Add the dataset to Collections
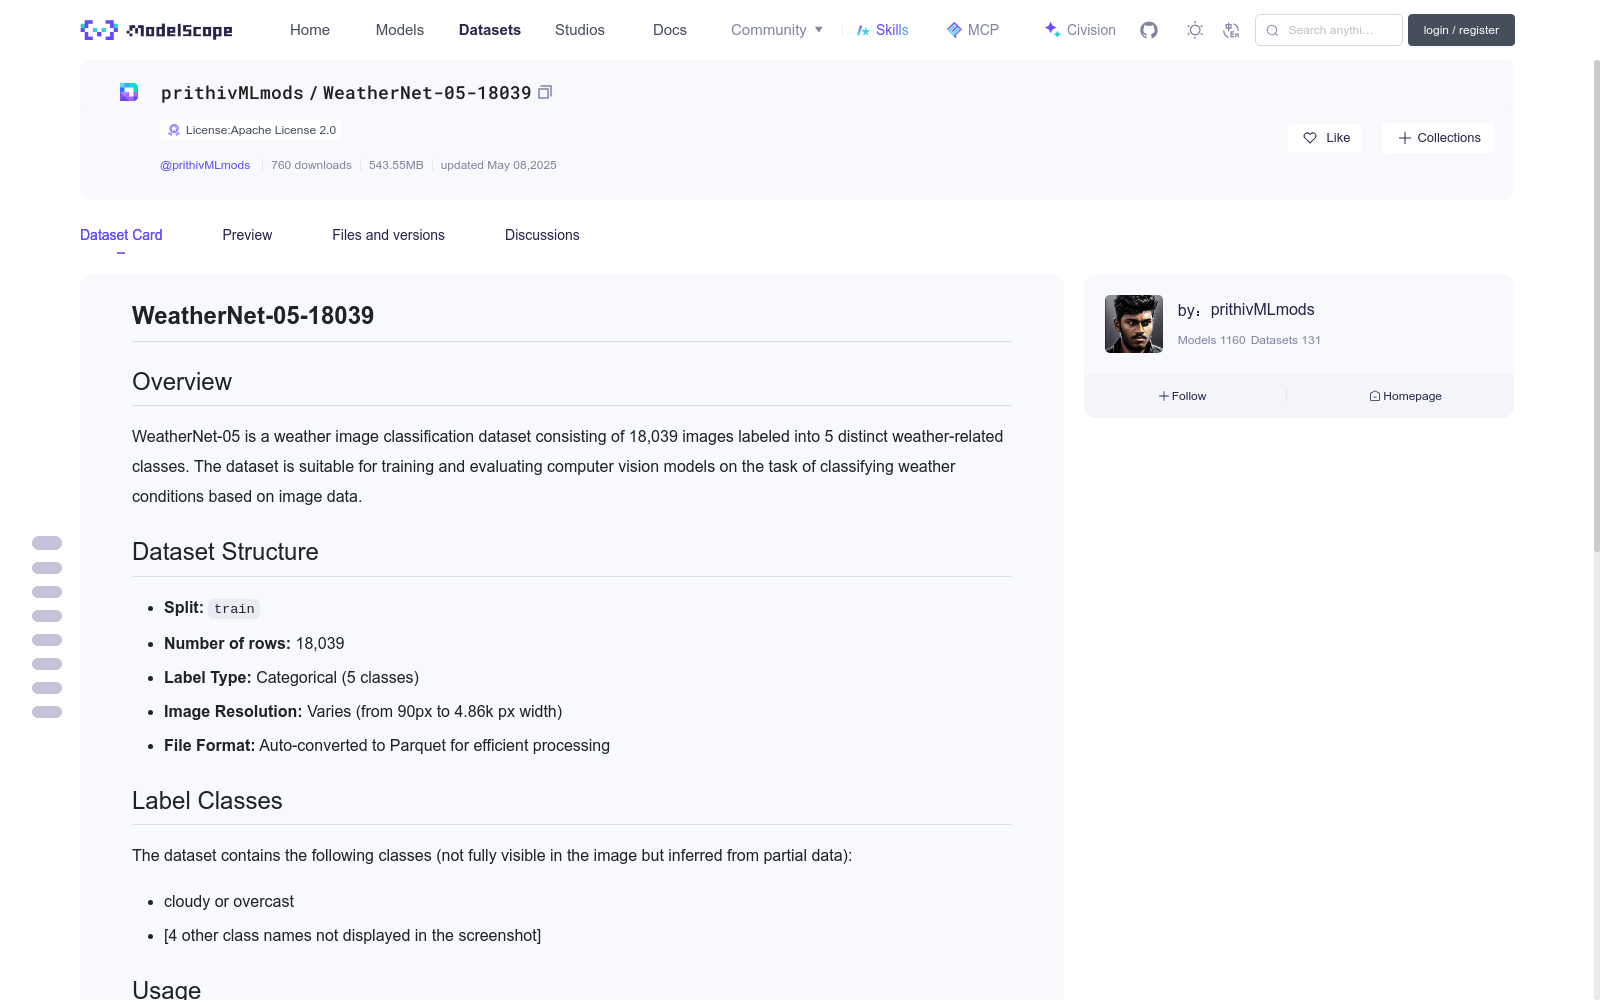Image resolution: width=1600 pixels, height=1000 pixels. pyautogui.click(x=1438, y=138)
